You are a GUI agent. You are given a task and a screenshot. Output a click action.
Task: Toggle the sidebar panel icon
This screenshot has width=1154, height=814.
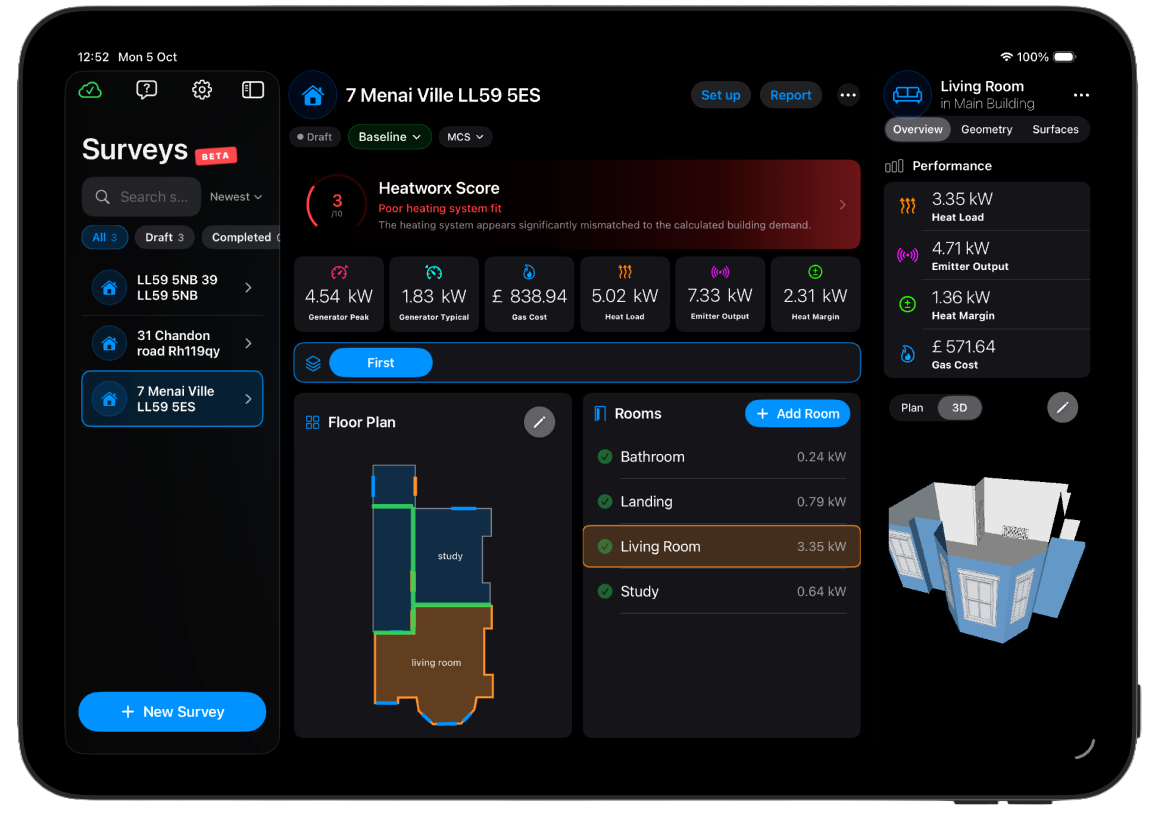pyautogui.click(x=253, y=90)
